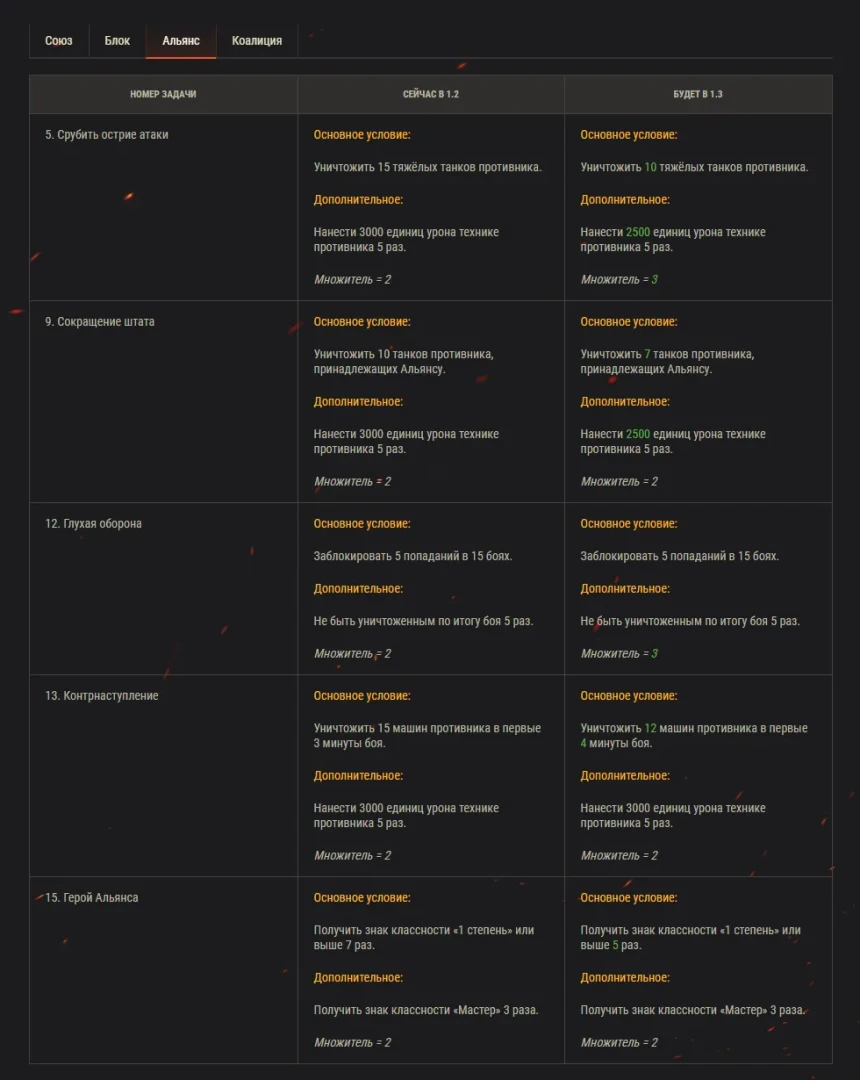Click the green Множитель = 3 for Глухая оборона
The width and height of the screenshot is (860, 1080).
[x=620, y=654]
